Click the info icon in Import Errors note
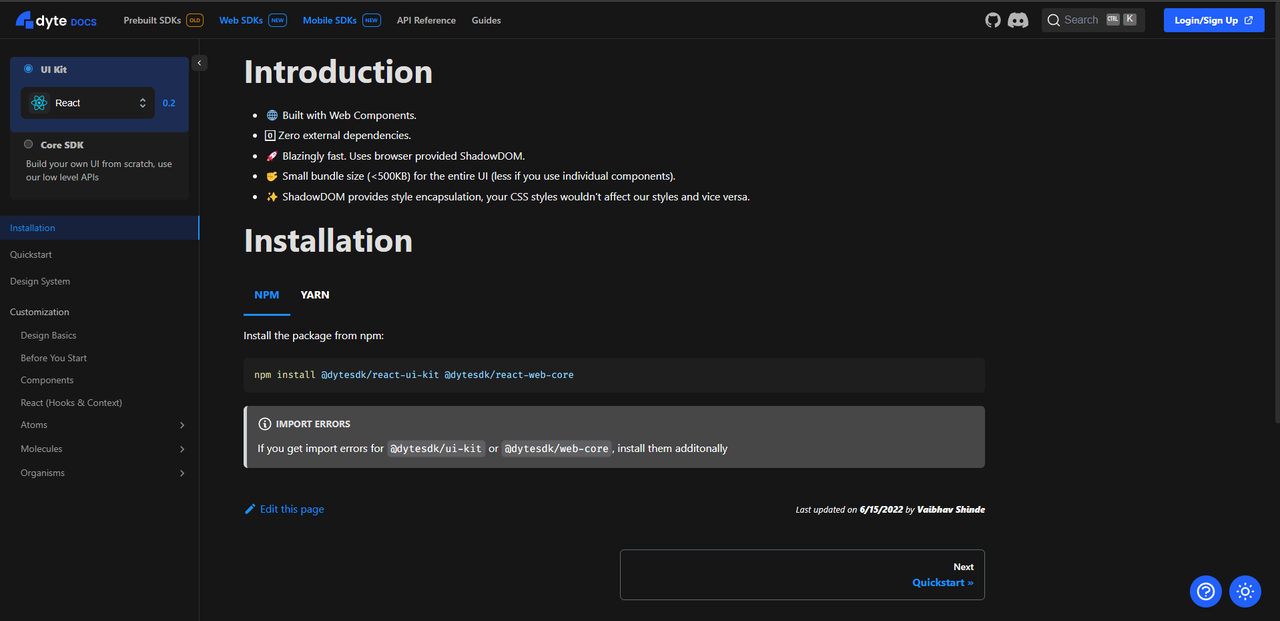1280x621 pixels. pos(265,424)
